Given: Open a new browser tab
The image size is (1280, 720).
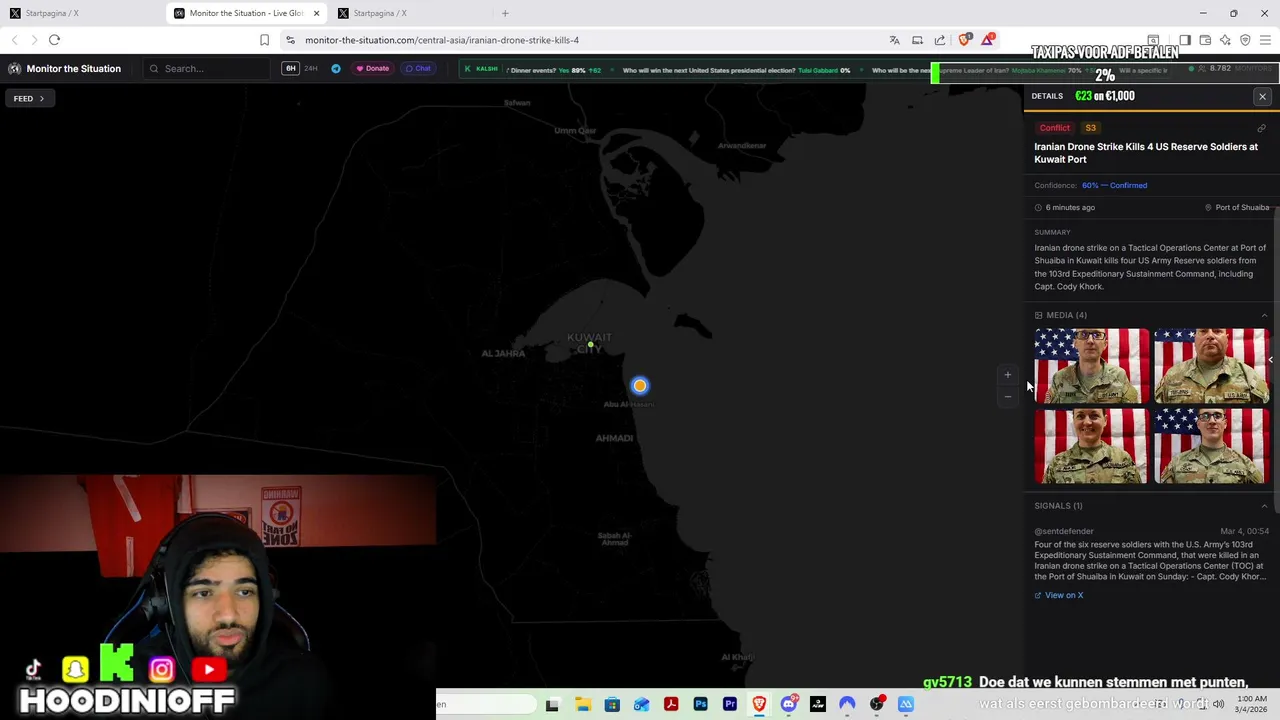Looking at the screenshot, I should click(x=505, y=13).
